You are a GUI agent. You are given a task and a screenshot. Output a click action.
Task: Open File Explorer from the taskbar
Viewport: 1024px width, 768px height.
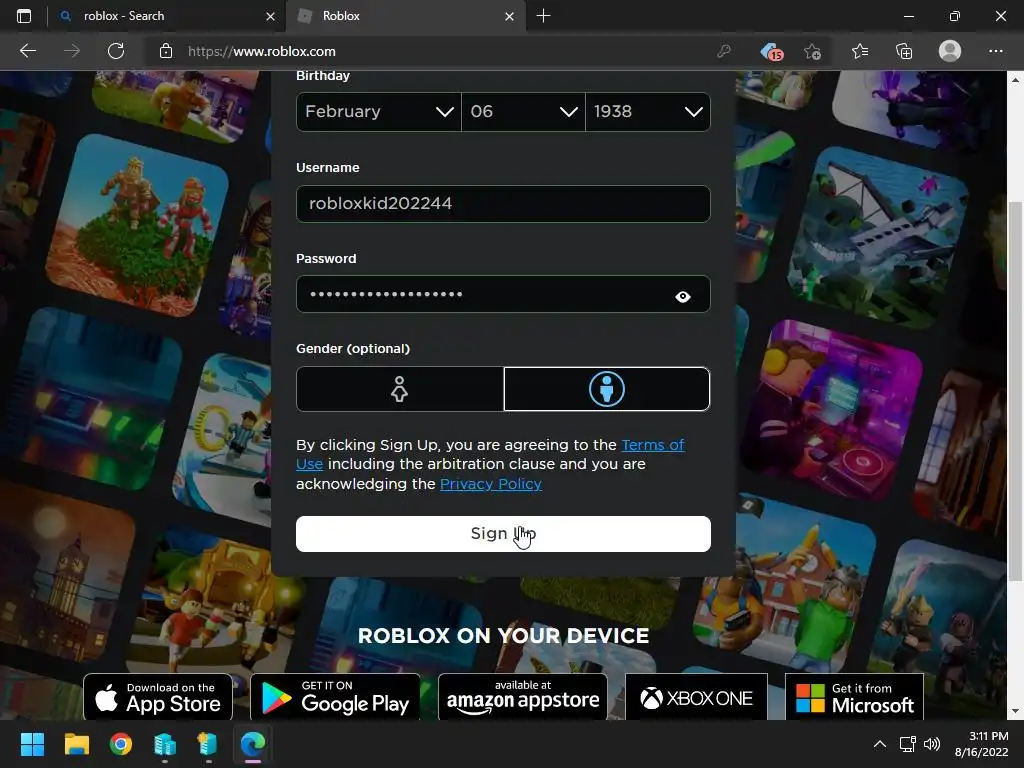(x=76, y=744)
